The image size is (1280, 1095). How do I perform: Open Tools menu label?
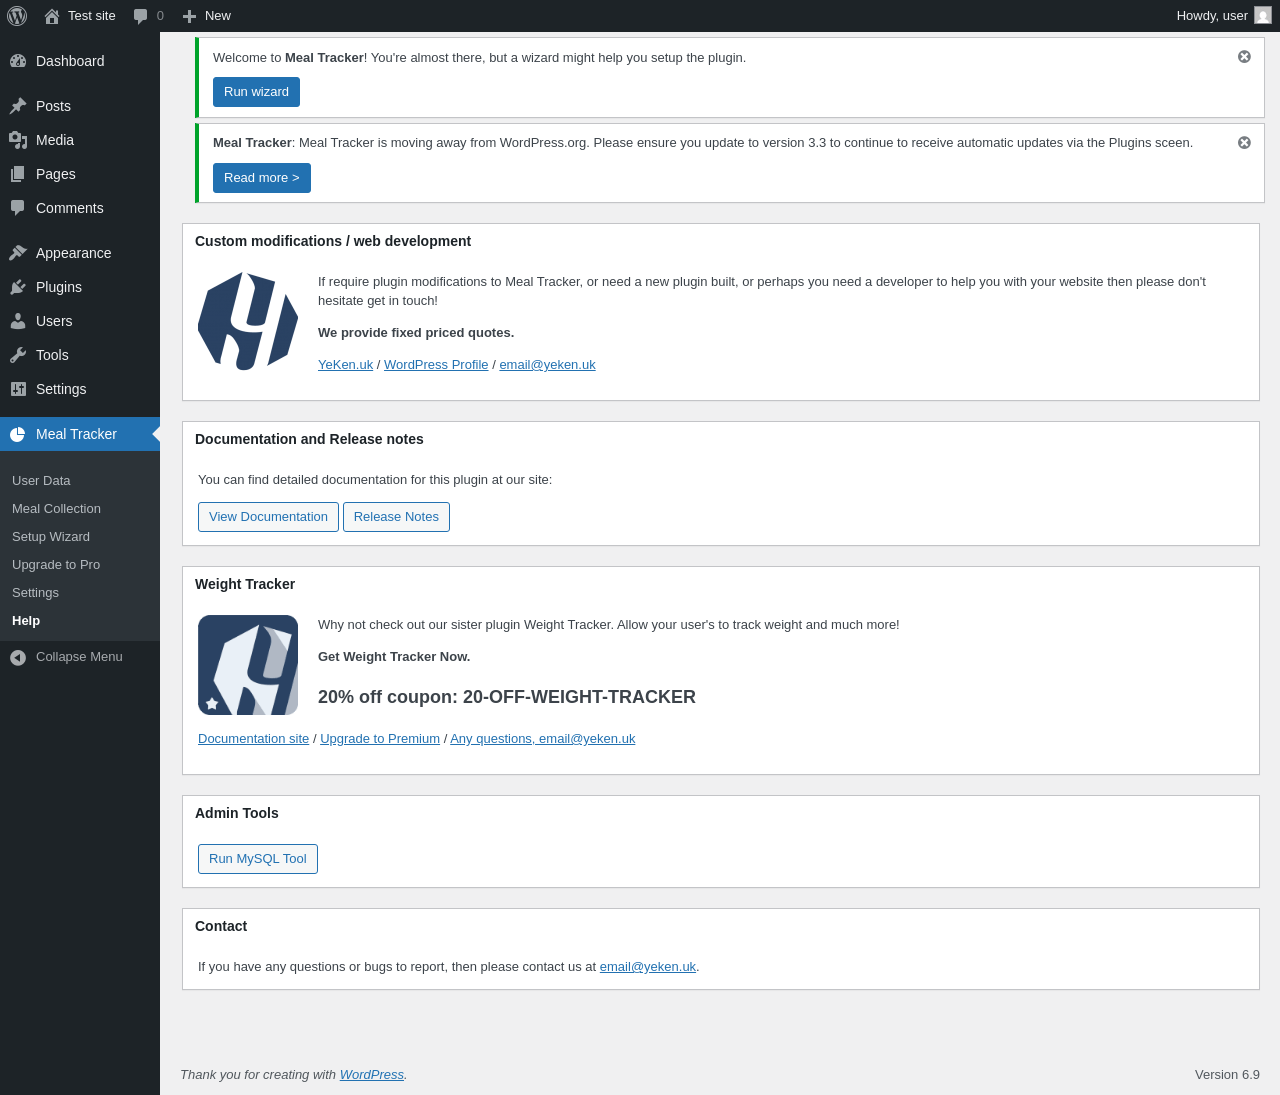(52, 355)
